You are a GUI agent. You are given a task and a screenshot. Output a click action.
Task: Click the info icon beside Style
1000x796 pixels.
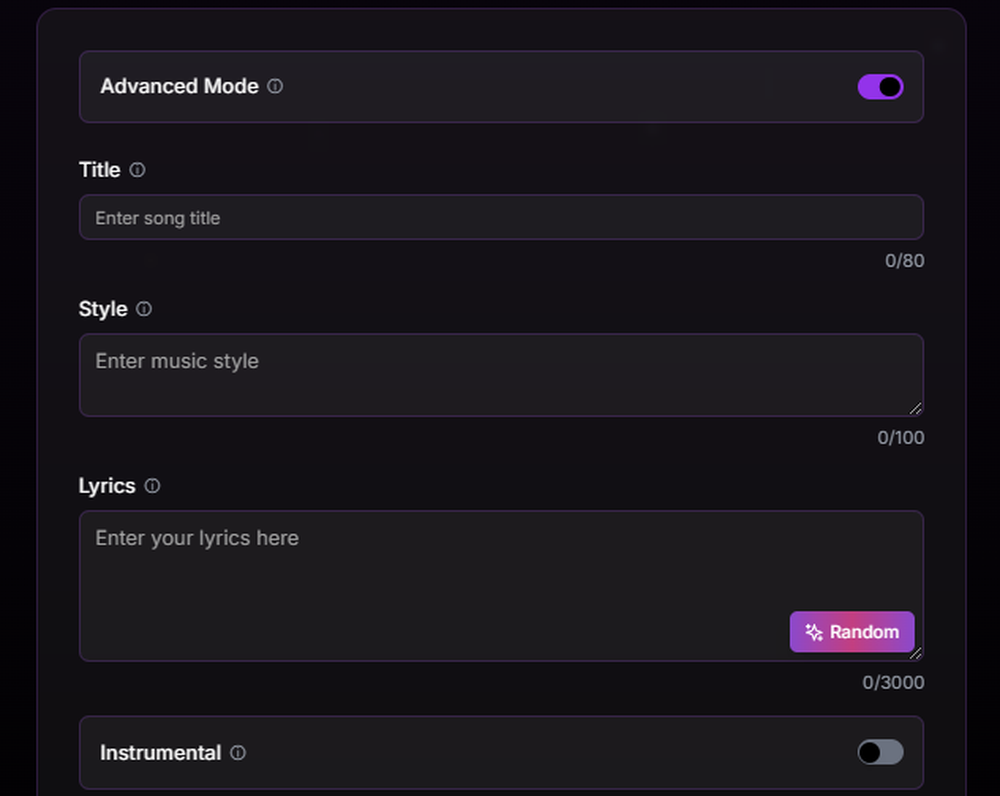tap(144, 309)
